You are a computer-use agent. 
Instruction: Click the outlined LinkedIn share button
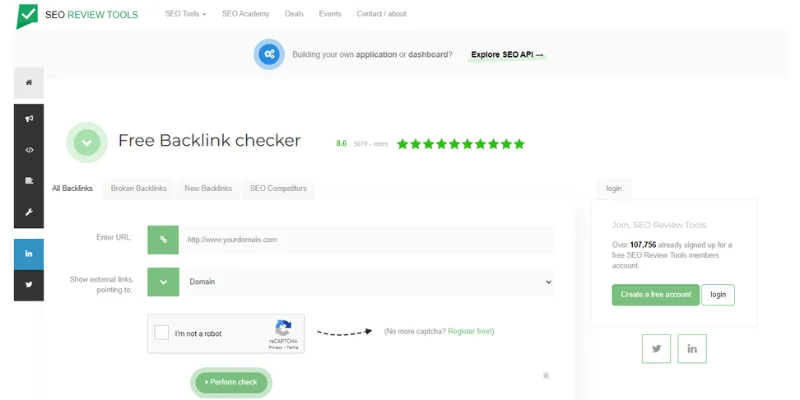click(692, 349)
